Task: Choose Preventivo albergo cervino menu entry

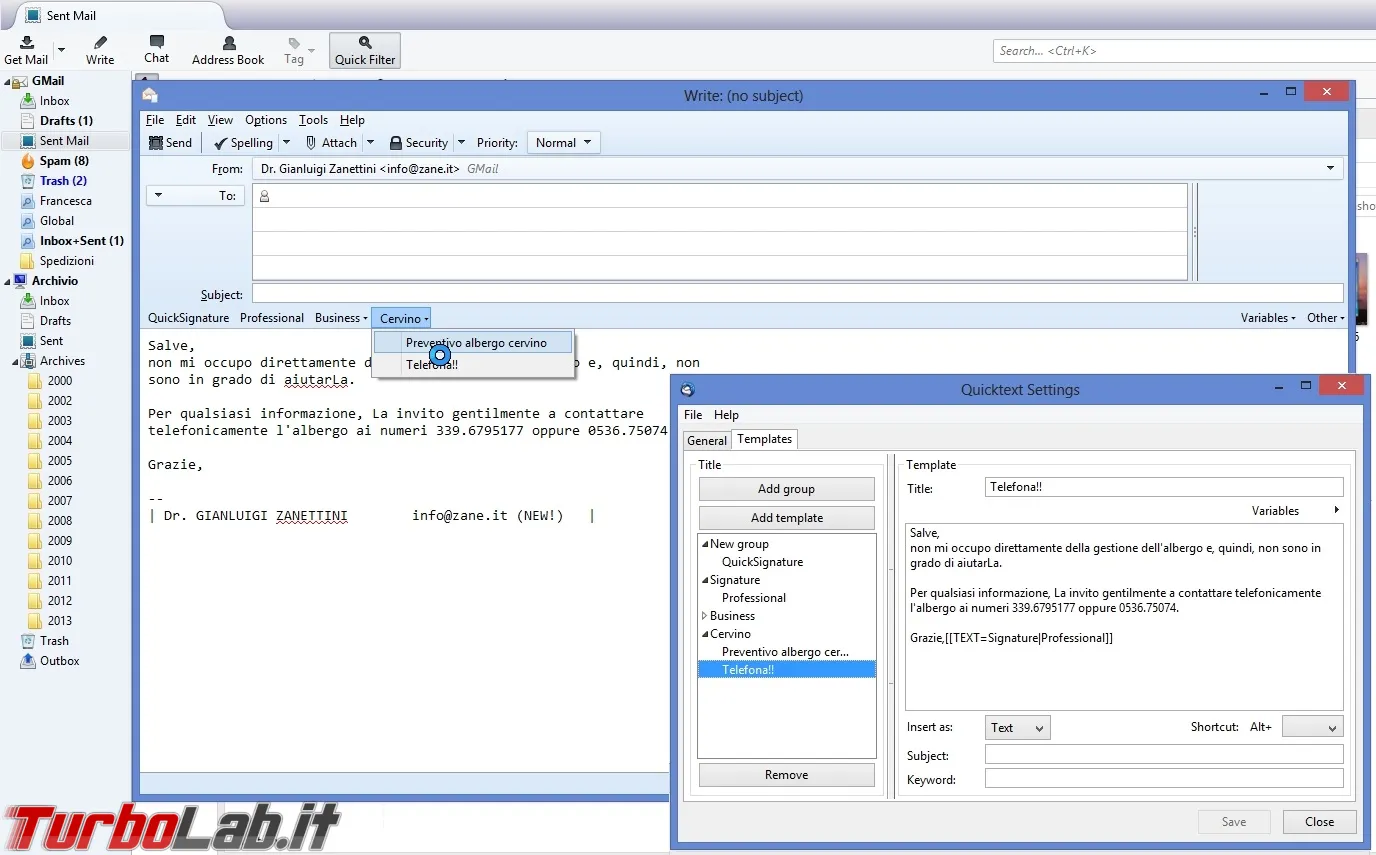Action: point(474,343)
